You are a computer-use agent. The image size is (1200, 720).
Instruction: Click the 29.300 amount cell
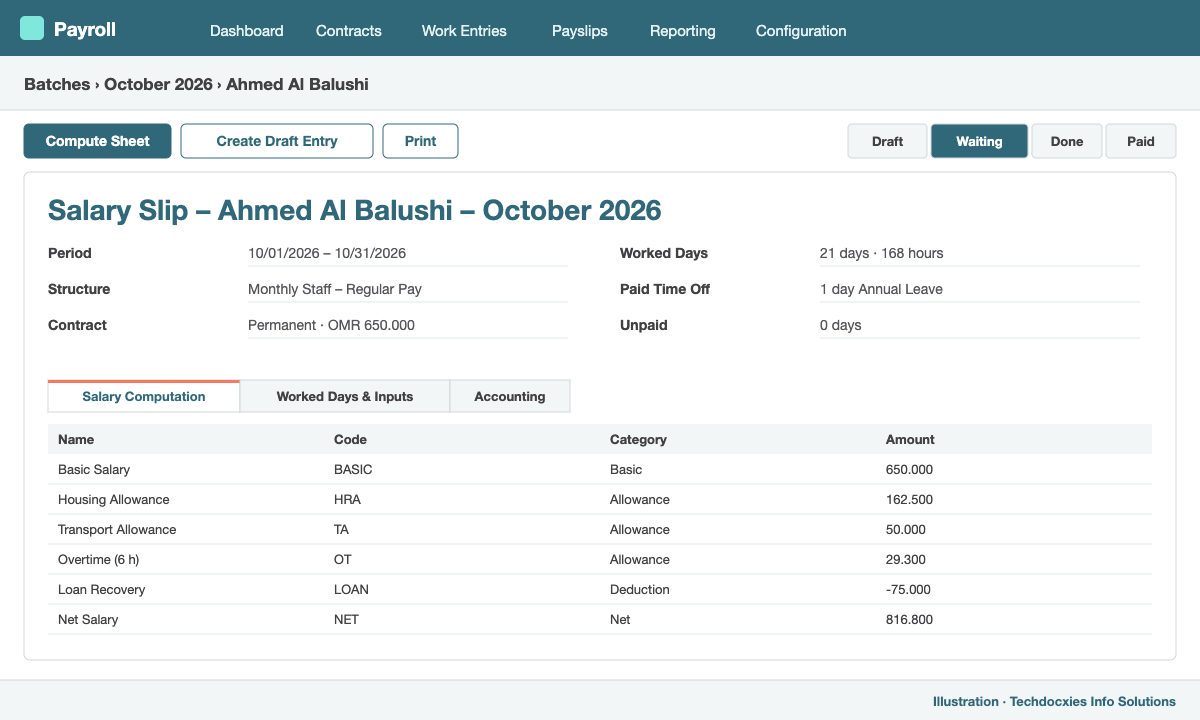[x=906, y=559]
